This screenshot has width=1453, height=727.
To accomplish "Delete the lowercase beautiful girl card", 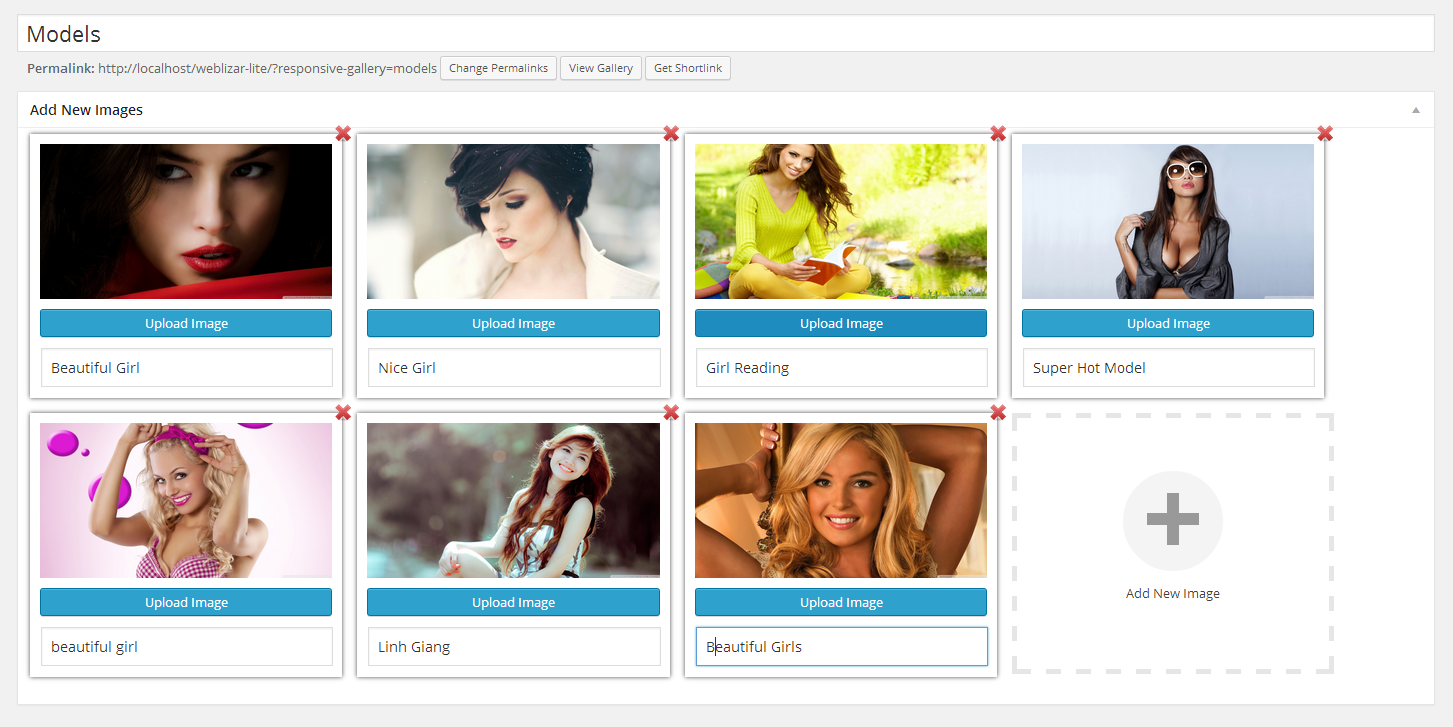I will click(343, 413).
